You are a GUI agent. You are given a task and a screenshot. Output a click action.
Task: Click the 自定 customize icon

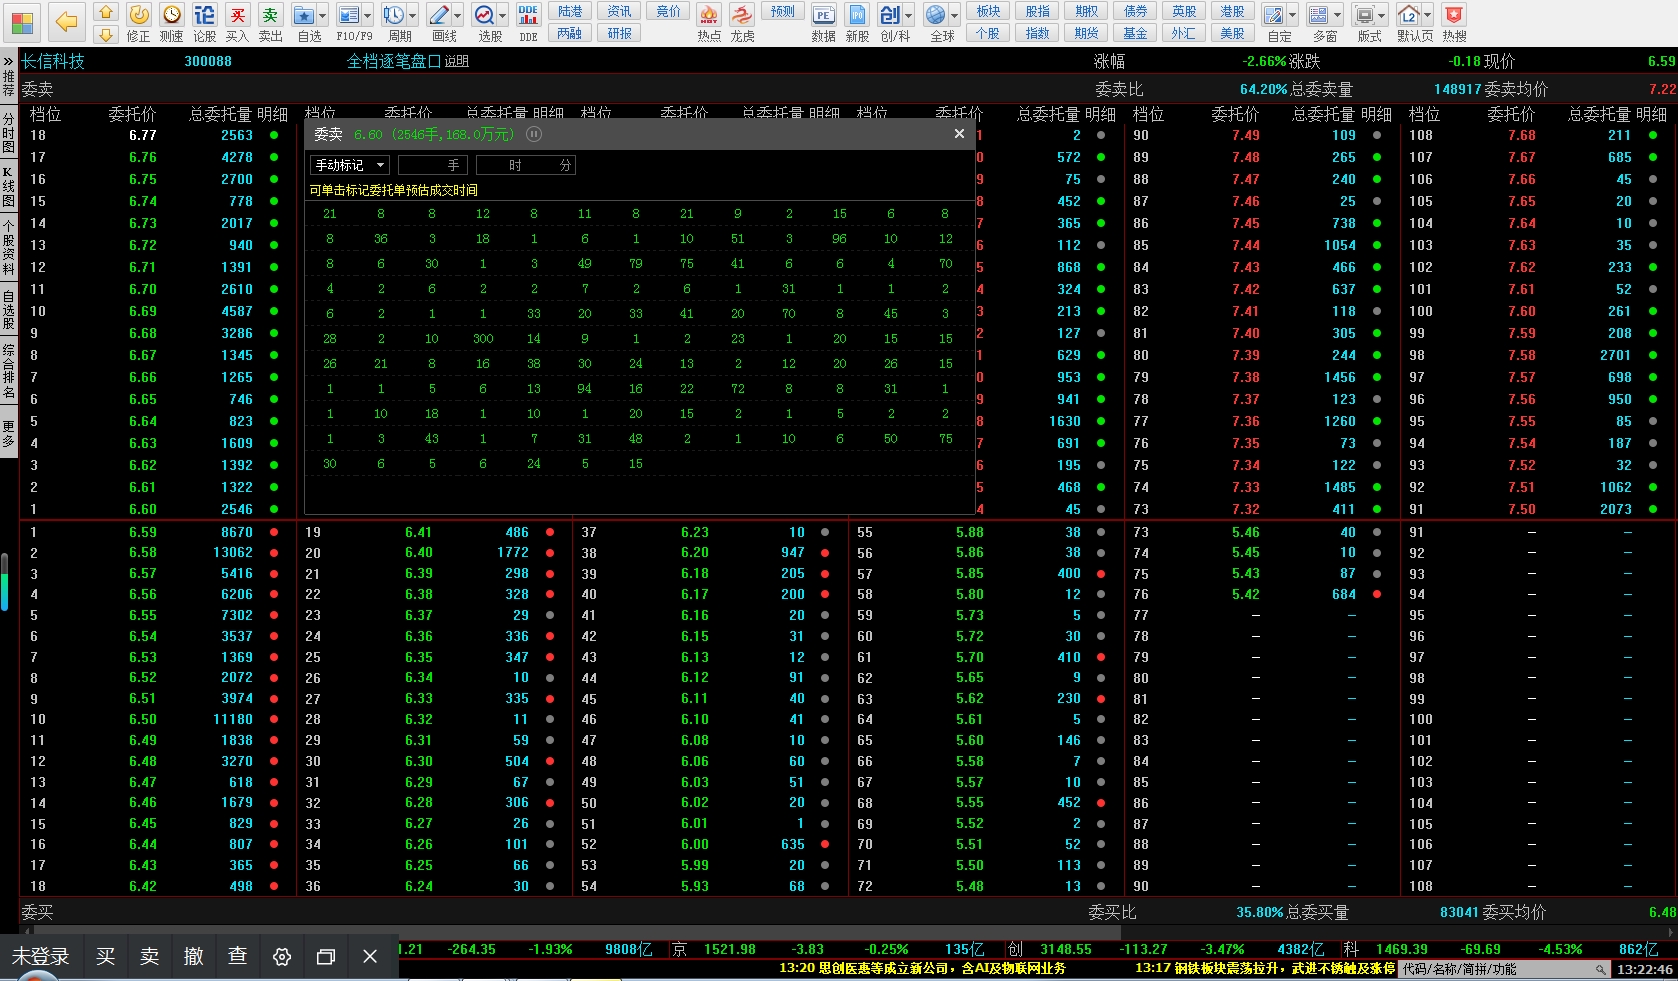point(1273,15)
